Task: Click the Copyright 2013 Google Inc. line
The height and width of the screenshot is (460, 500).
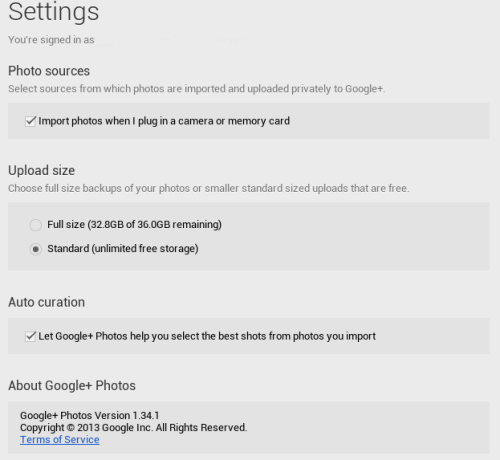Action: coord(134,428)
